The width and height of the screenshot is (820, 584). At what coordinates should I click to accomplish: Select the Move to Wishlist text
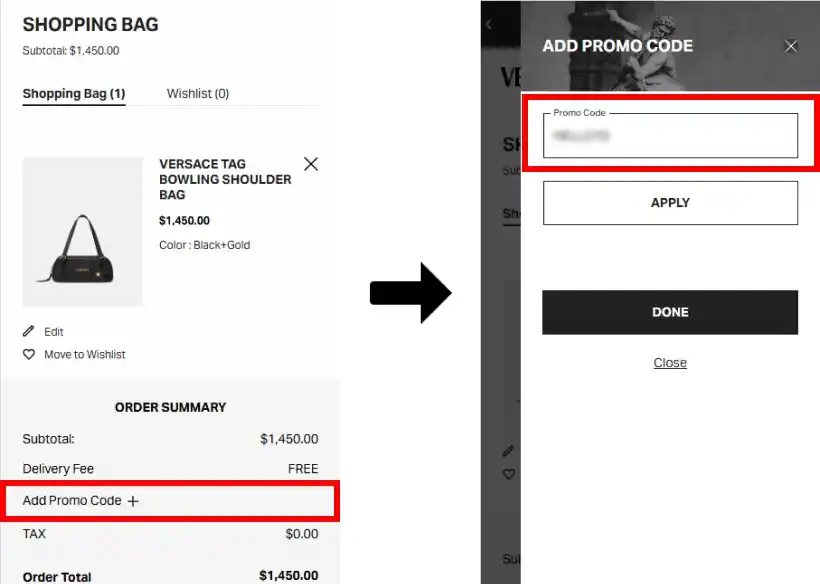[x=85, y=355]
